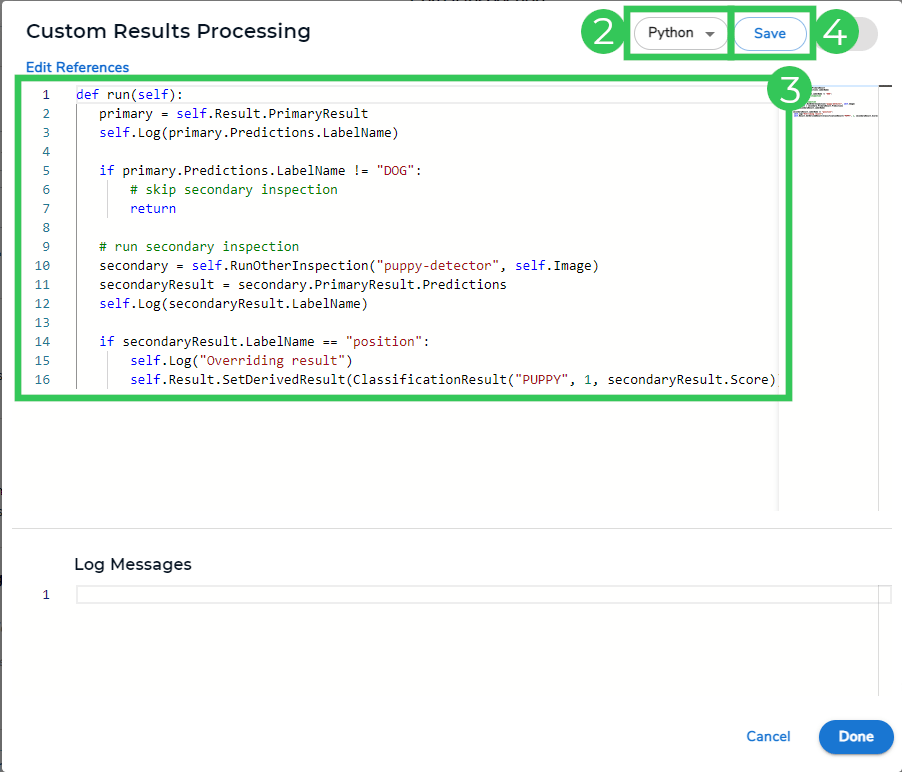
Task: Click the 'Log Messages' heading
Action: point(133,564)
